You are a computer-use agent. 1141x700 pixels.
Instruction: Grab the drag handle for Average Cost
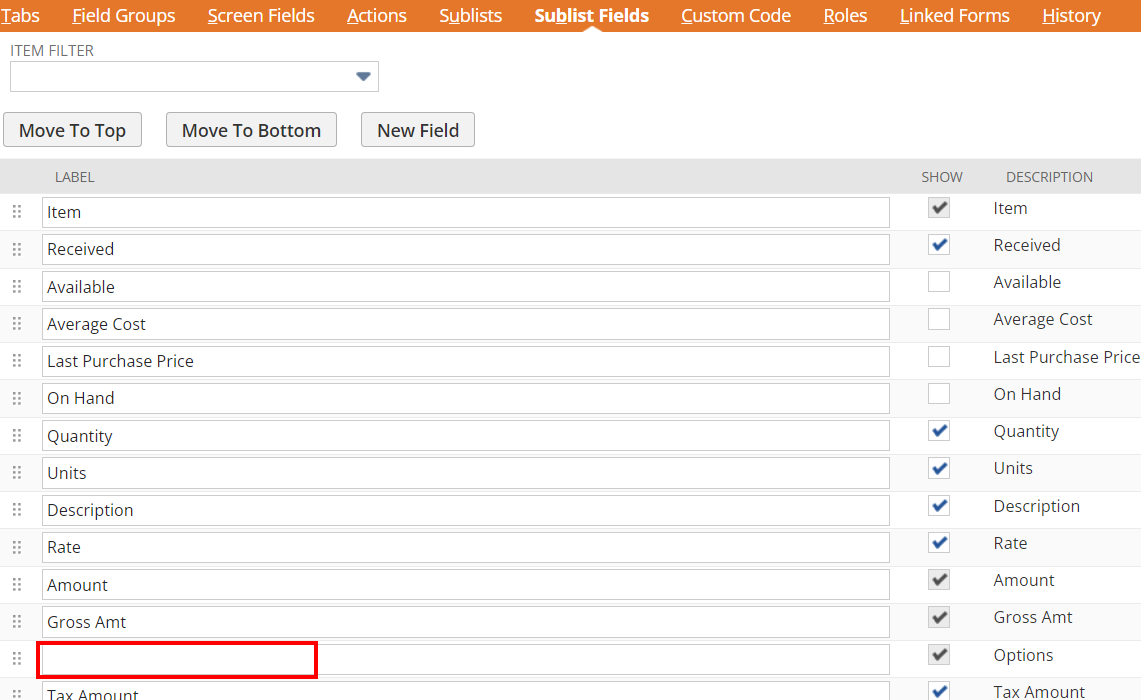point(17,324)
